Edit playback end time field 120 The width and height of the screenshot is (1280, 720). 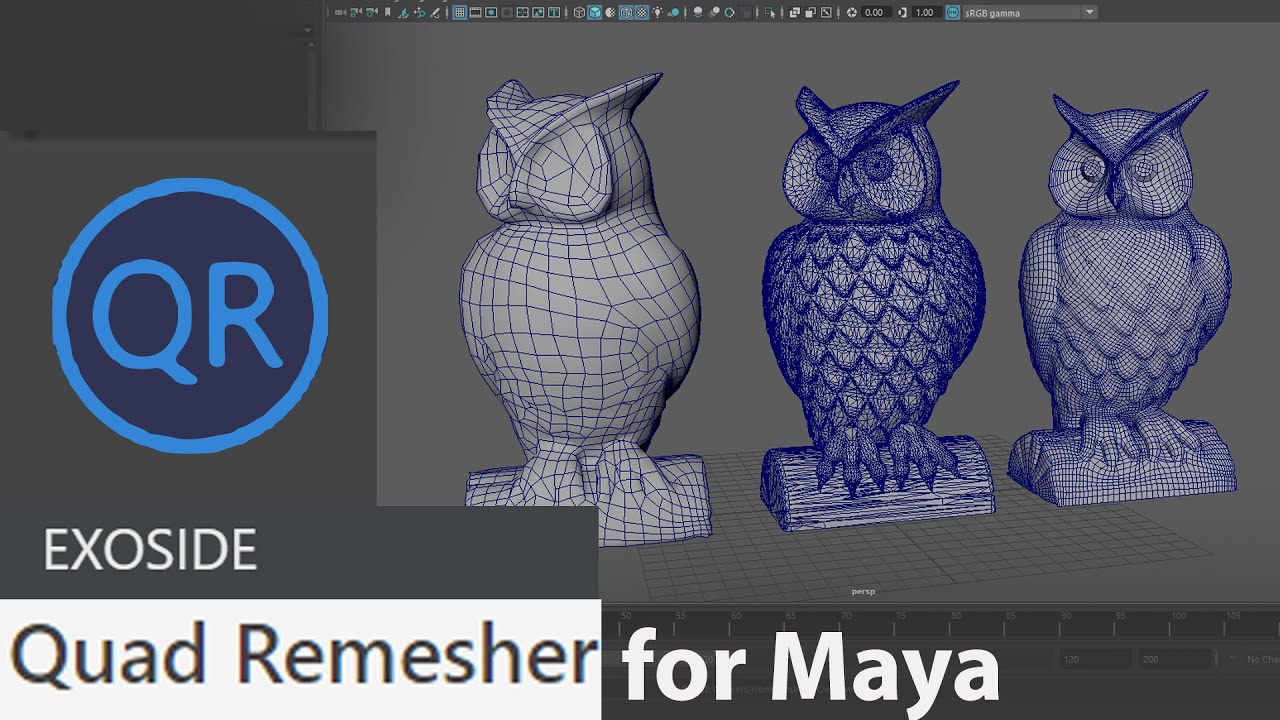coord(1096,660)
